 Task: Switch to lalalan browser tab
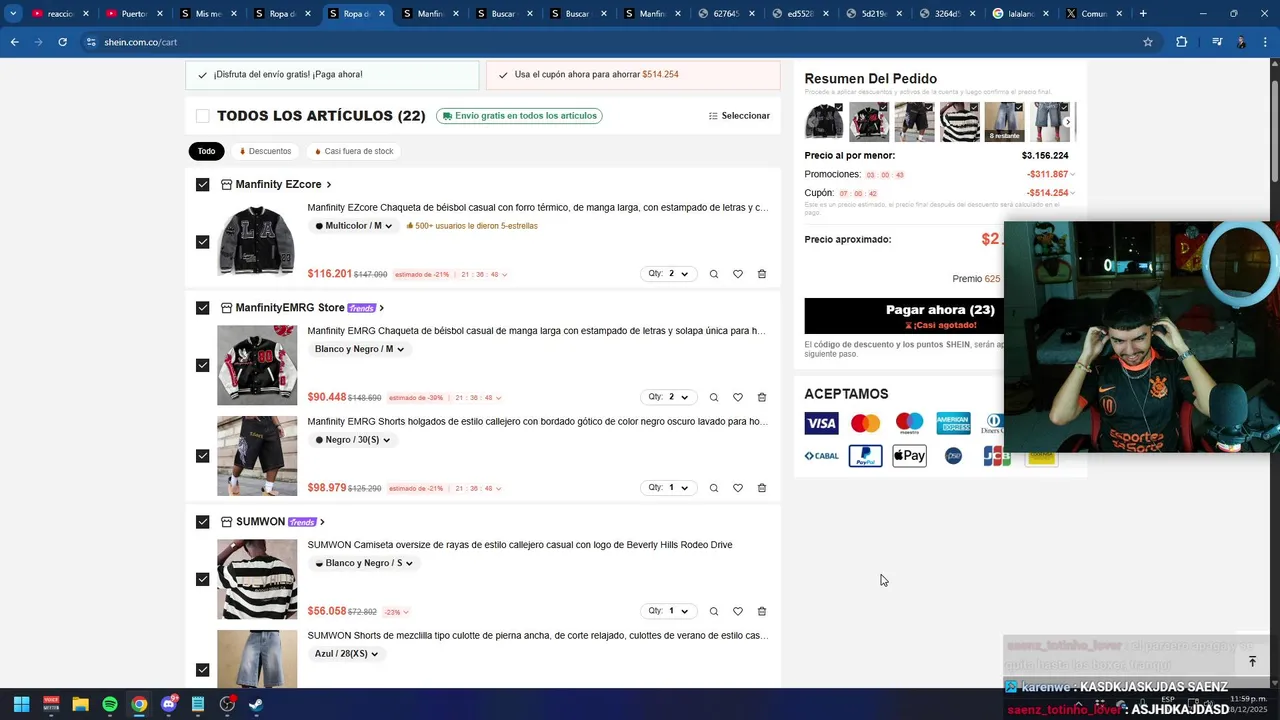1021,14
